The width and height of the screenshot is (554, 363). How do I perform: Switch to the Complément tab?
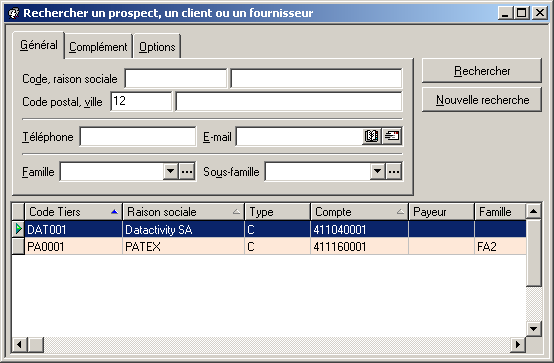(x=98, y=47)
